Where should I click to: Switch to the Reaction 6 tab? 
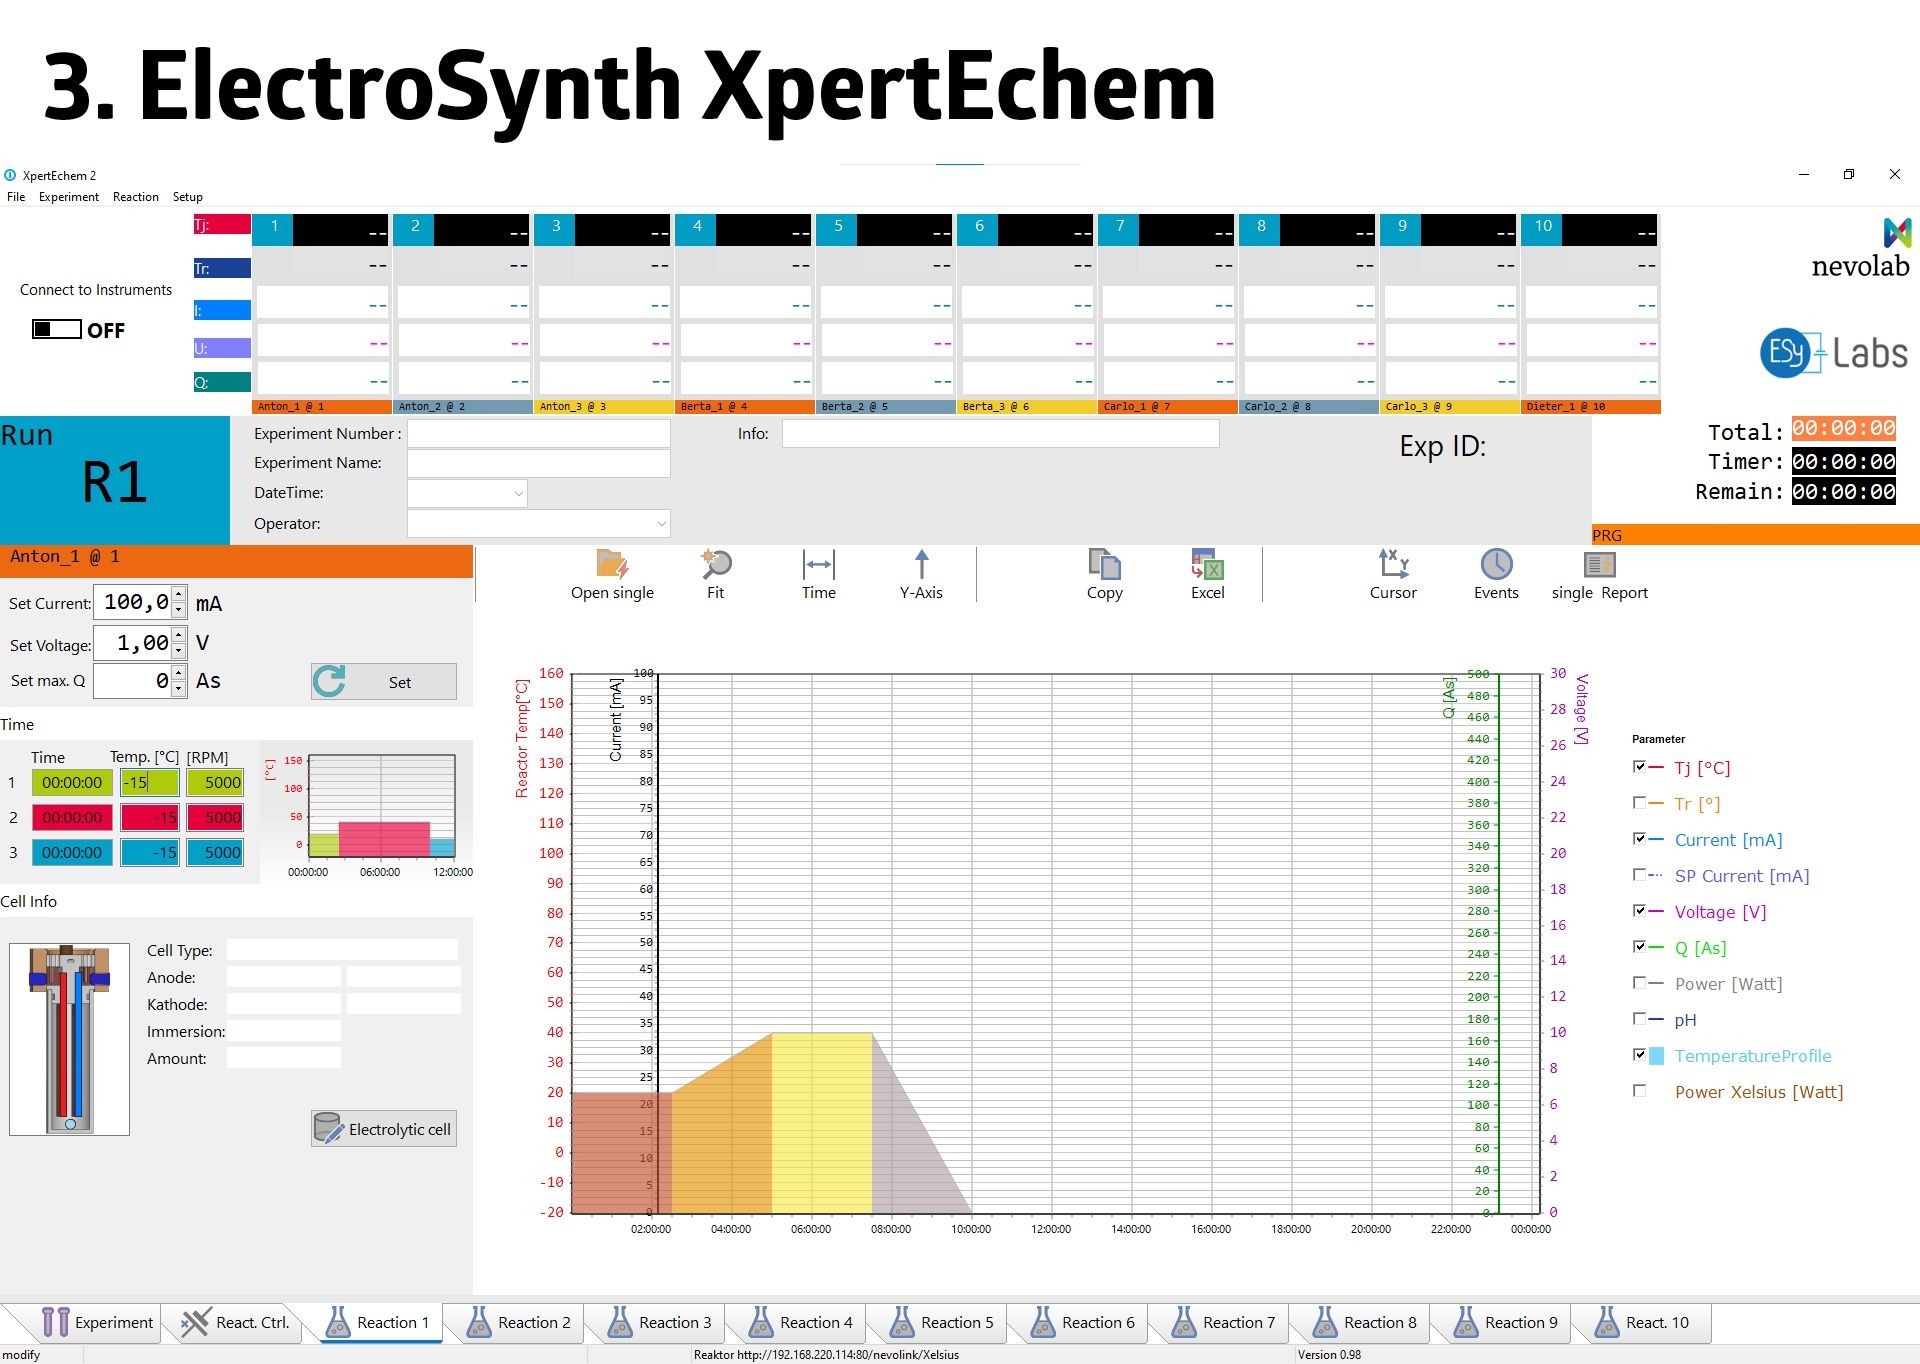click(1083, 1322)
